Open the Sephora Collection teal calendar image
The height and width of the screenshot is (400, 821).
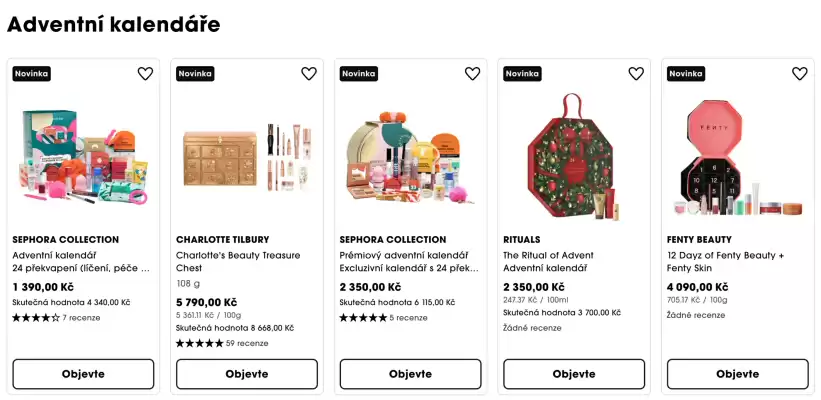tap(83, 157)
